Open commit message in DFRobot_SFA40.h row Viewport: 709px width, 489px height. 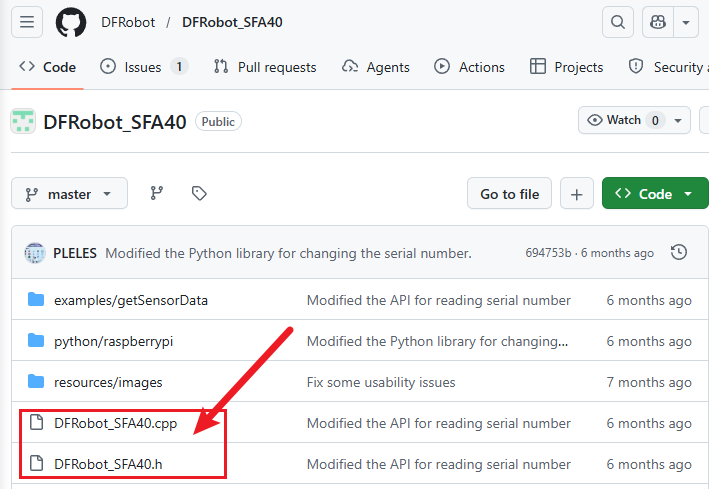[x=439, y=465]
